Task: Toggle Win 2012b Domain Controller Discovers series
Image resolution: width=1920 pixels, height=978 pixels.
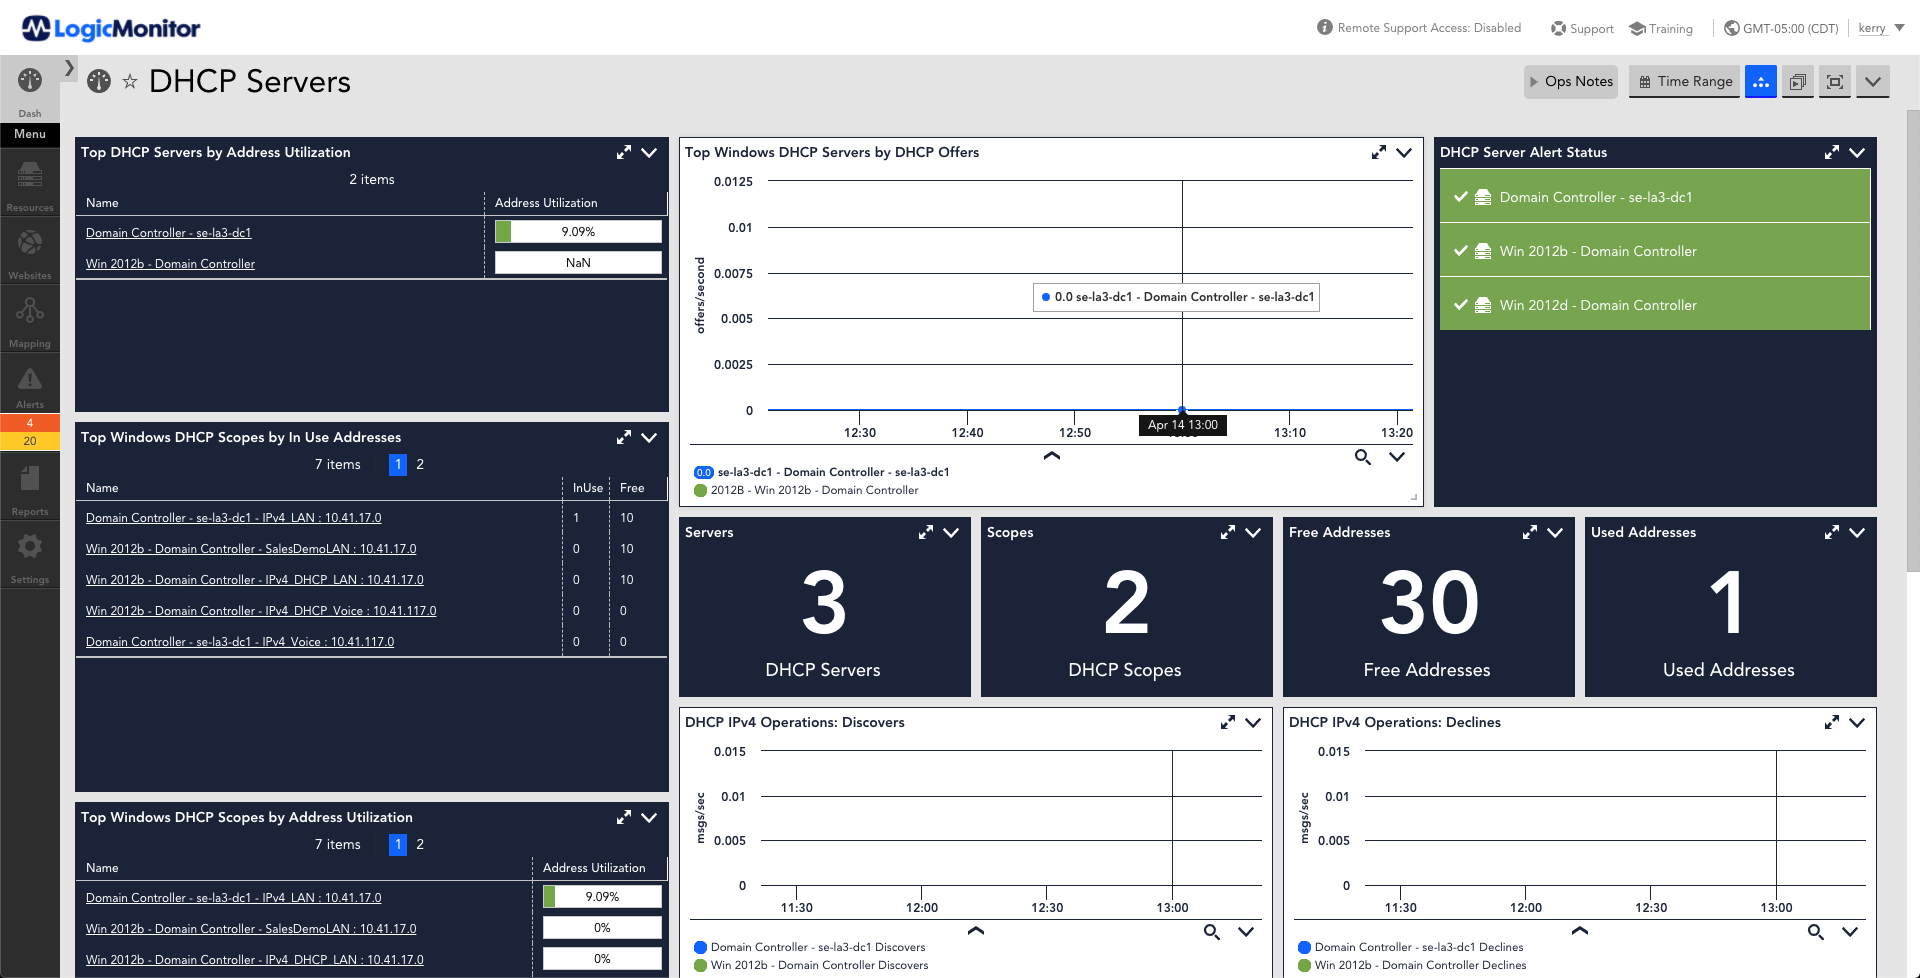Action: (811, 965)
